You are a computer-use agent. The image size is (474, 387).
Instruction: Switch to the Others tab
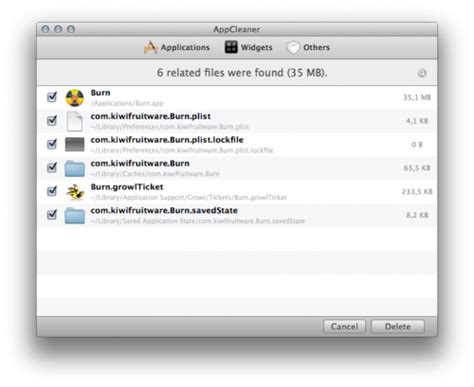[308, 47]
